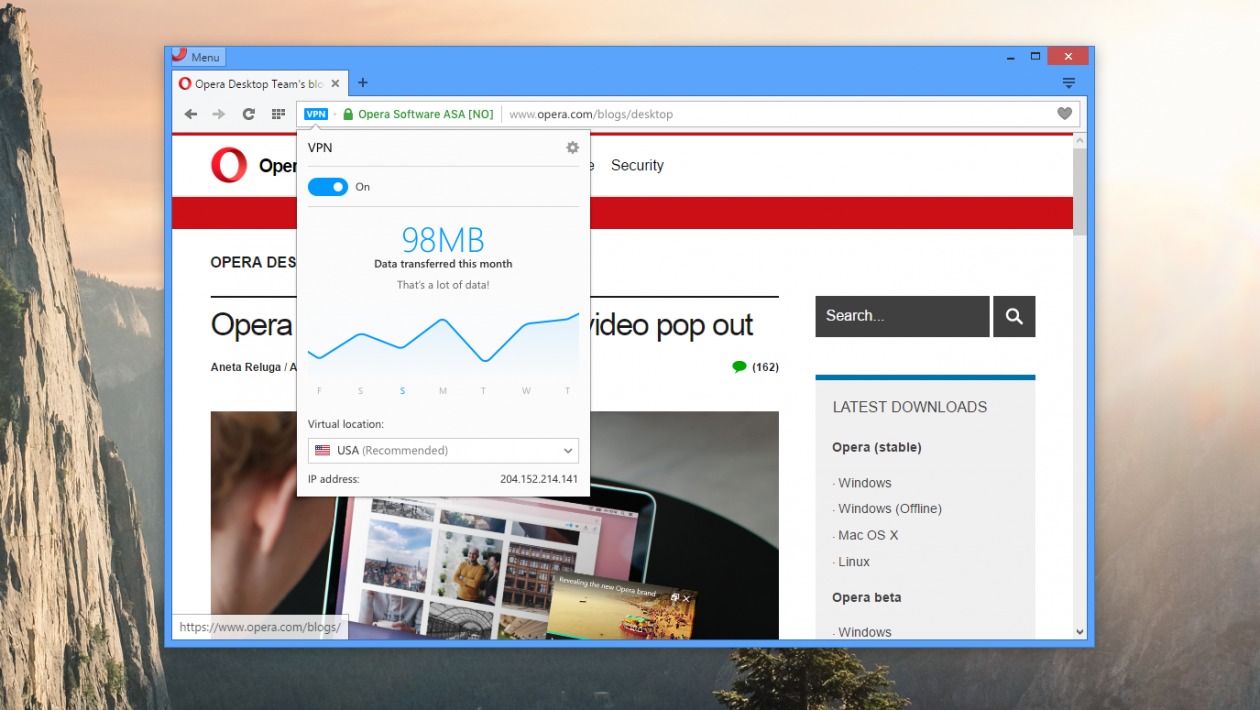Click the LATEST DOWNLOADS heading
1260x710 pixels.
[910, 407]
